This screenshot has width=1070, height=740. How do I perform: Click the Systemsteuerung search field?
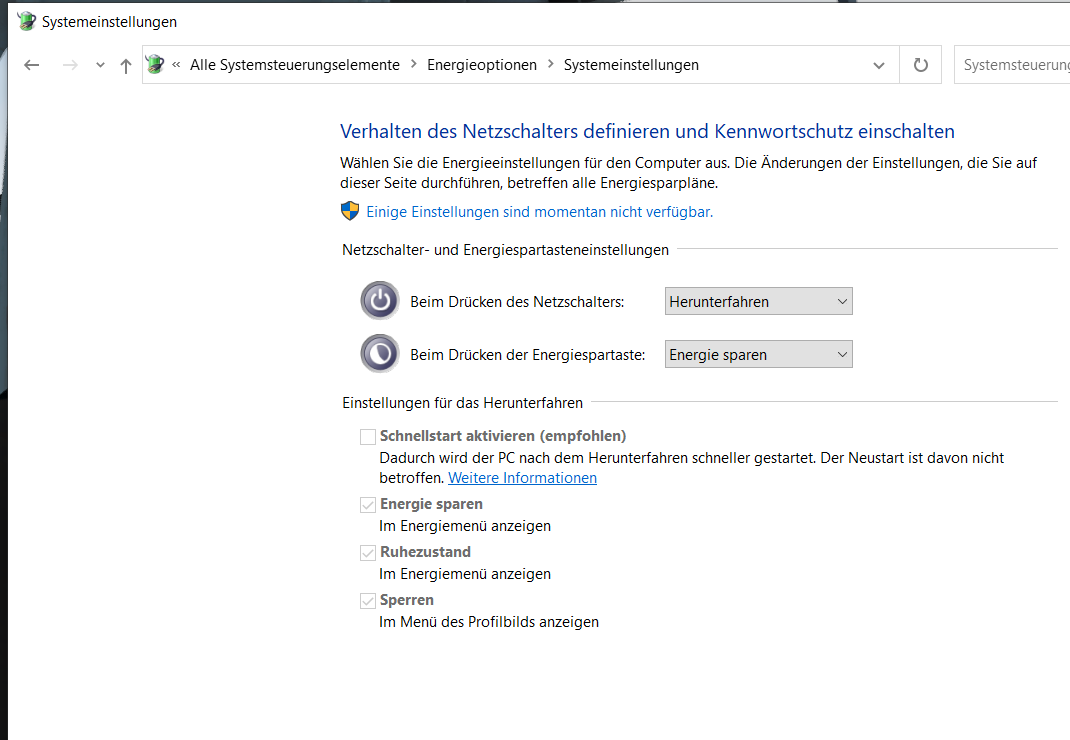coord(1013,65)
